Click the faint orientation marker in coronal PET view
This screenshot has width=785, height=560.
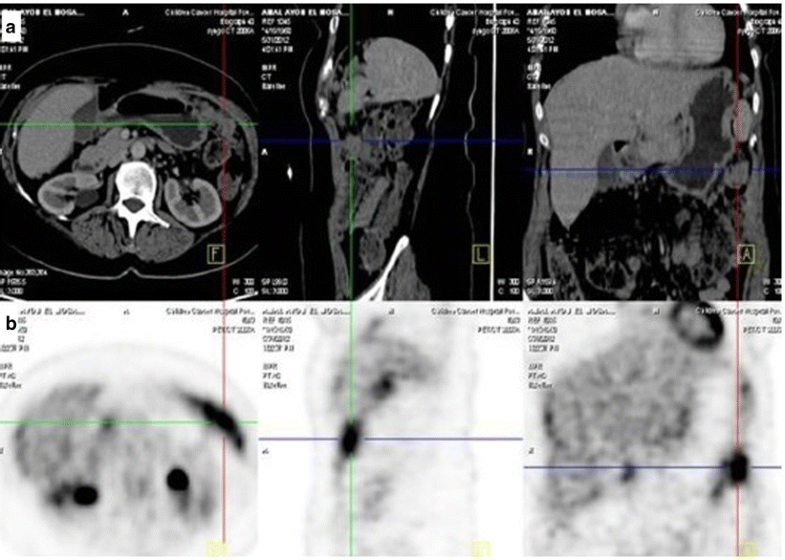747,548
